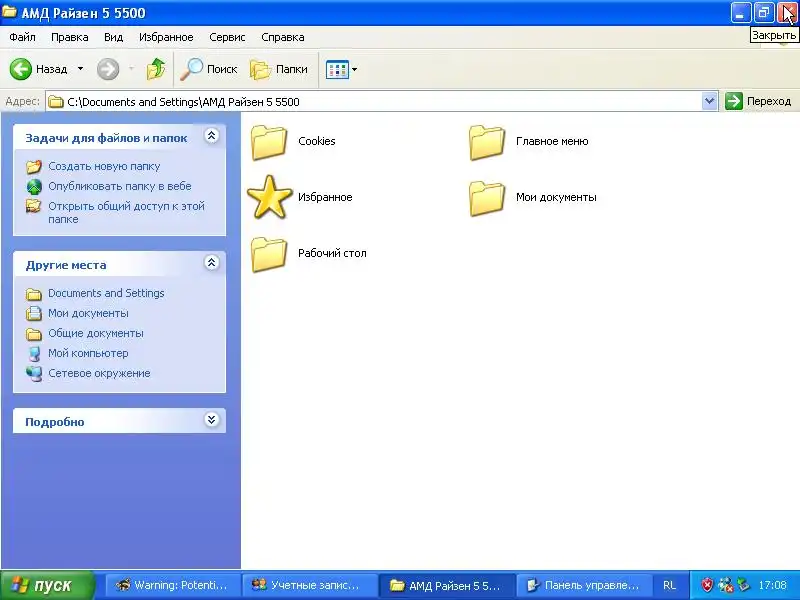The image size is (800, 600).
Task: Open Общие документы sidebar link
Action: (96, 333)
